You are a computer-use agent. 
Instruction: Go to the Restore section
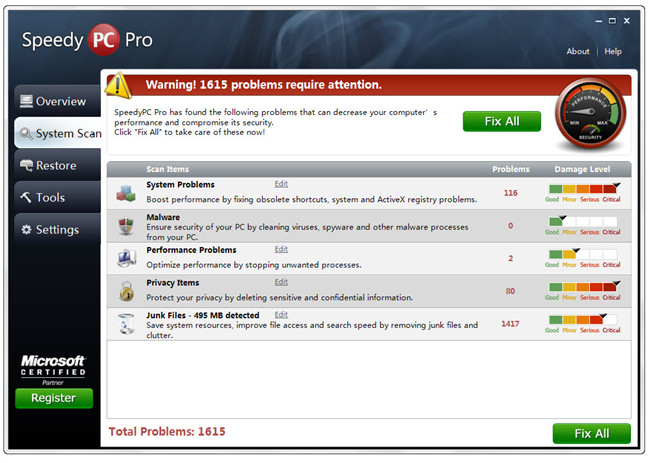click(58, 165)
